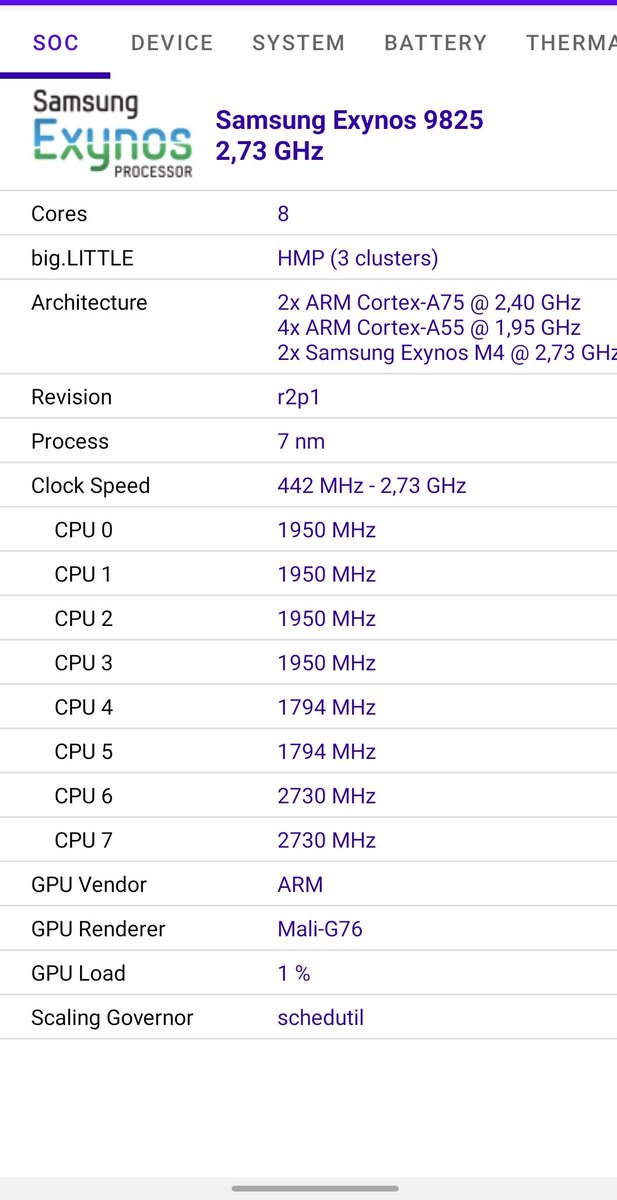Select the Revision r2p1 row
This screenshot has height=1200, width=617.
[x=308, y=397]
